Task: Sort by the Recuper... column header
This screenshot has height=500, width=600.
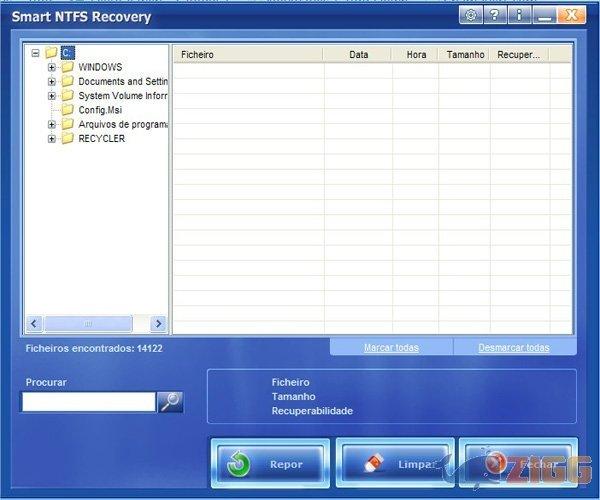Action: [520, 54]
